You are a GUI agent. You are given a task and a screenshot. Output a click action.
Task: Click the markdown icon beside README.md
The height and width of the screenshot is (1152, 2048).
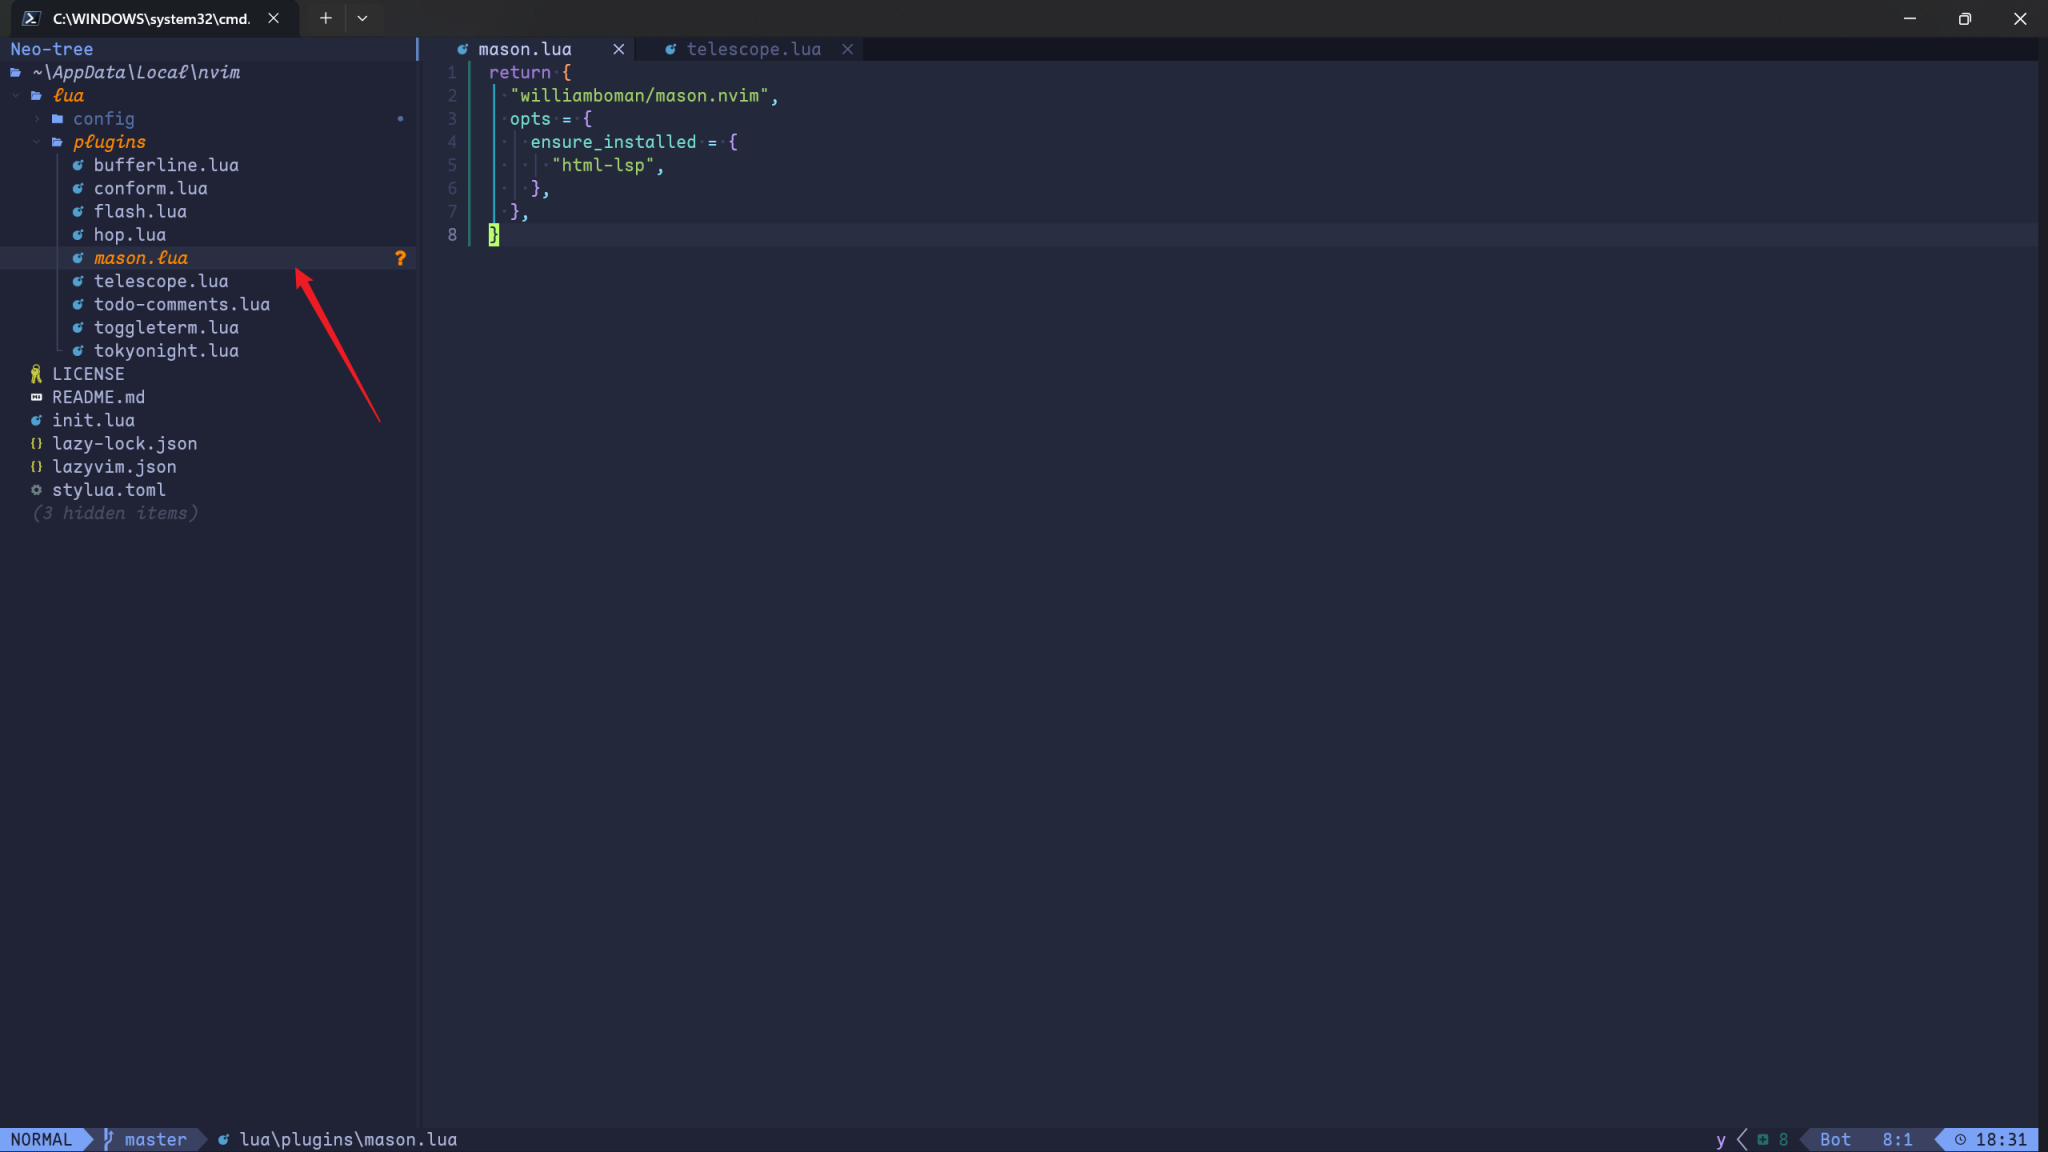click(x=36, y=397)
